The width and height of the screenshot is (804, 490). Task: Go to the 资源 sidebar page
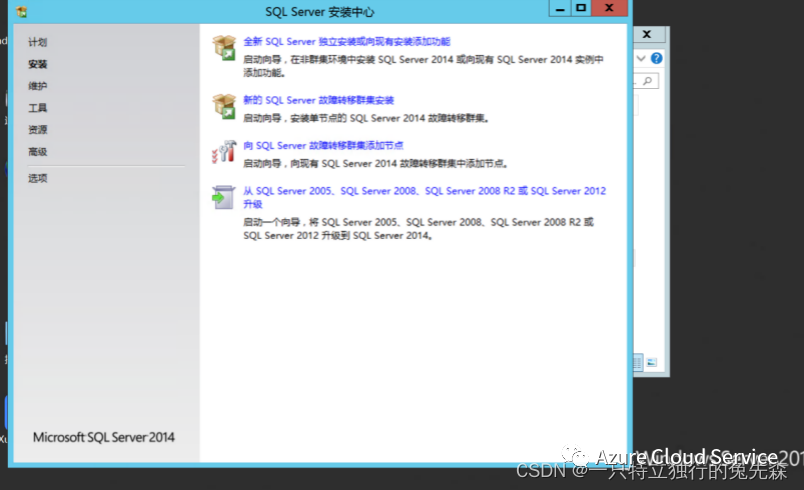tap(37, 130)
